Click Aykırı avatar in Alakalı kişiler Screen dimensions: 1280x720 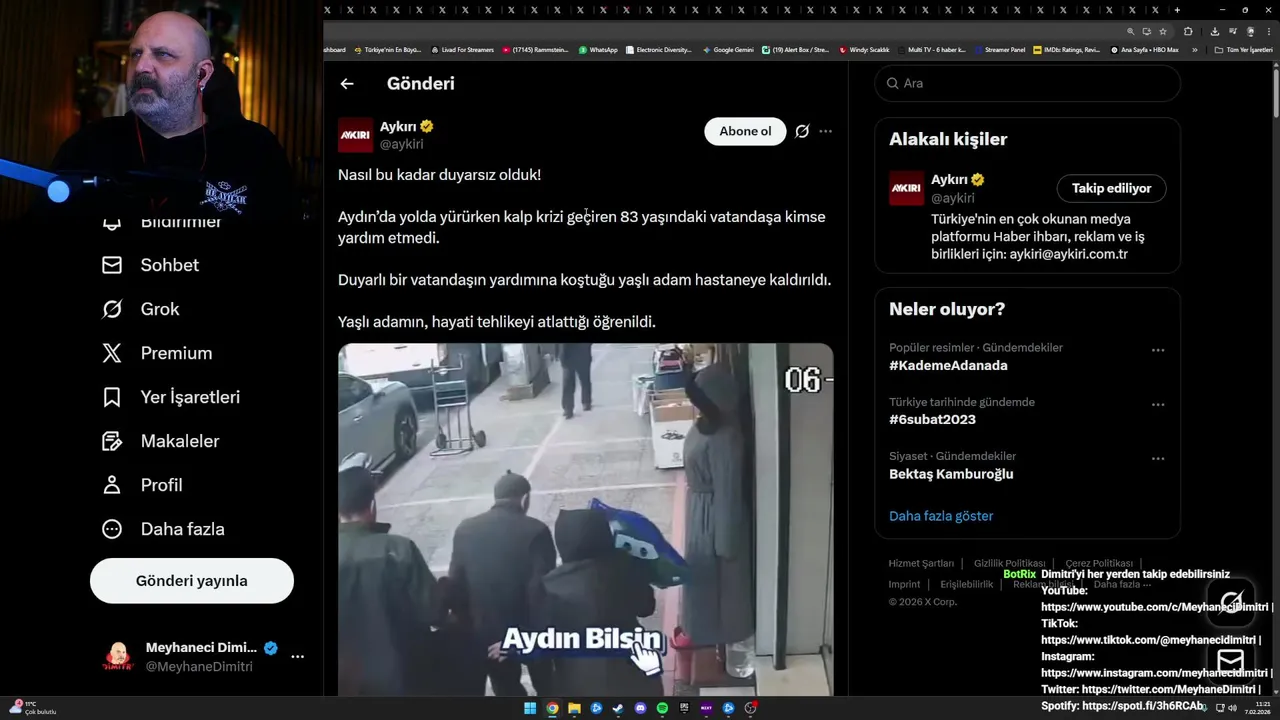point(907,188)
